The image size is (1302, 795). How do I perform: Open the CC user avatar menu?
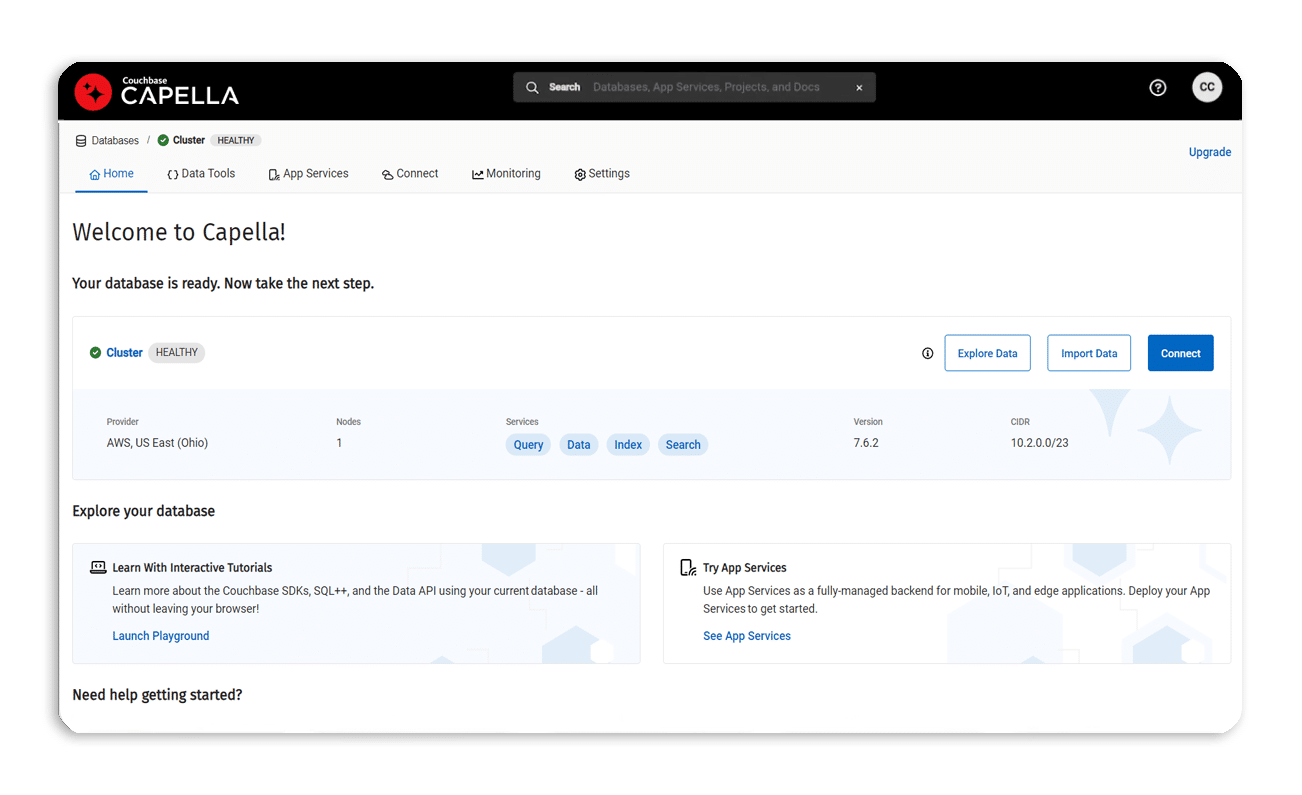[1207, 87]
